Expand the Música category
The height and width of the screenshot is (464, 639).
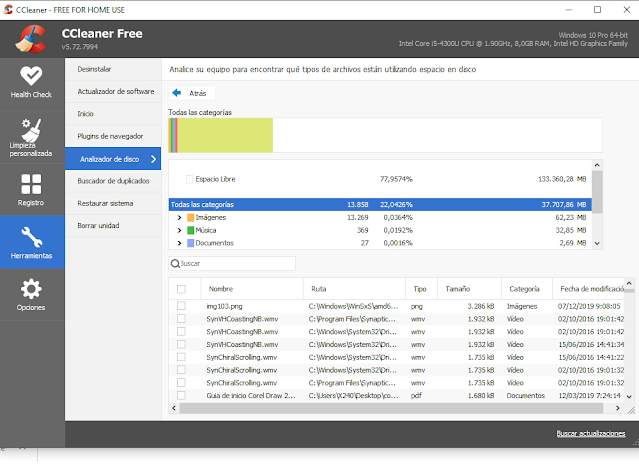pos(179,230)
